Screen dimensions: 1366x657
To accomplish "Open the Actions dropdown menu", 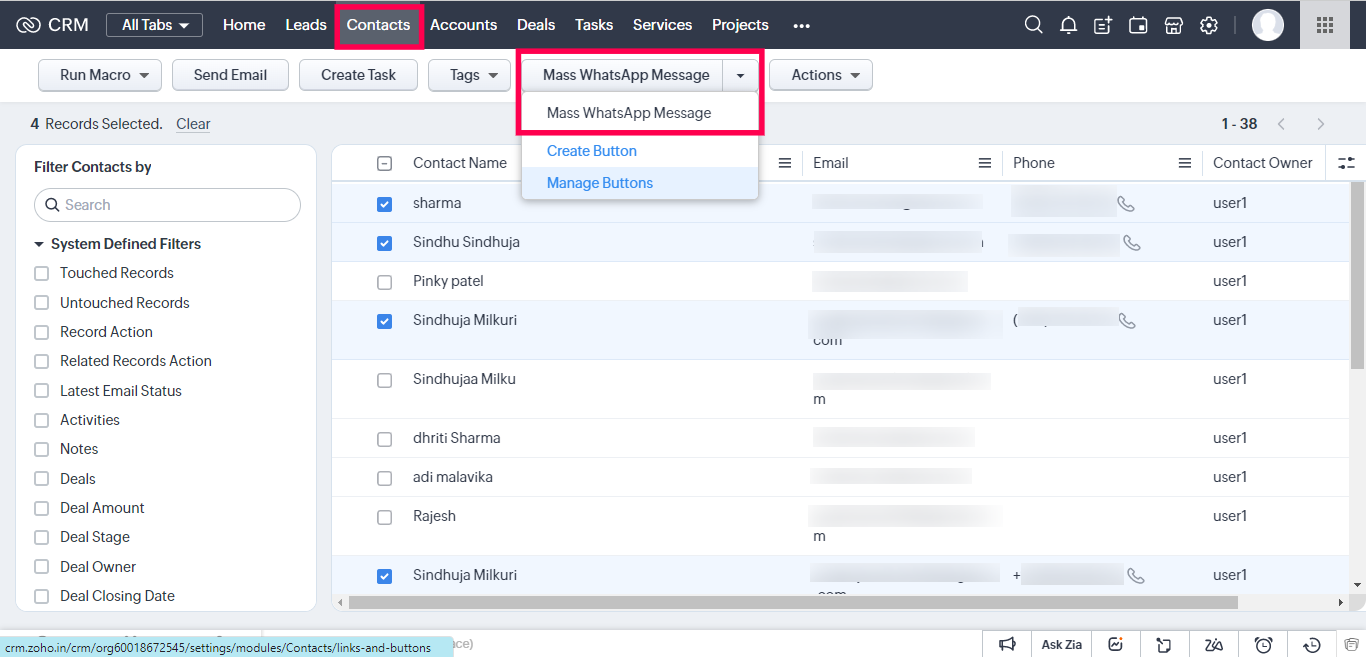I will 820,75.
